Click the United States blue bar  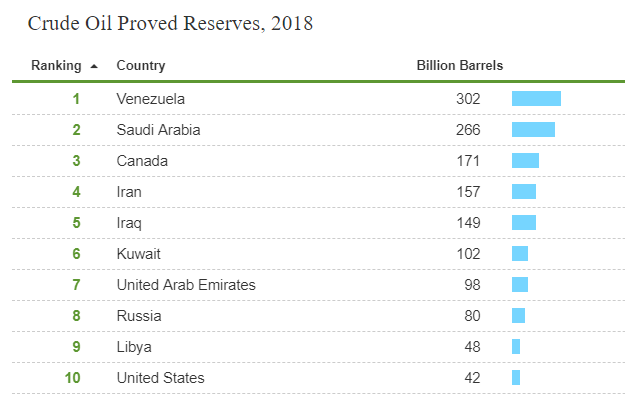516,378
